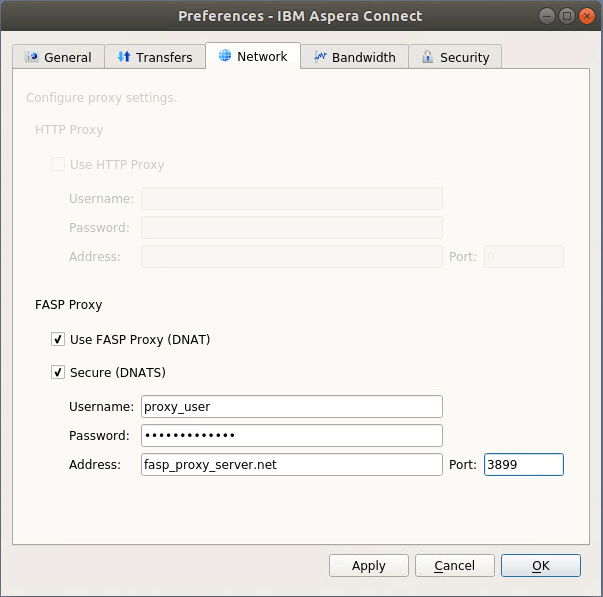Close the Preferences window

[x=586, y=16]
